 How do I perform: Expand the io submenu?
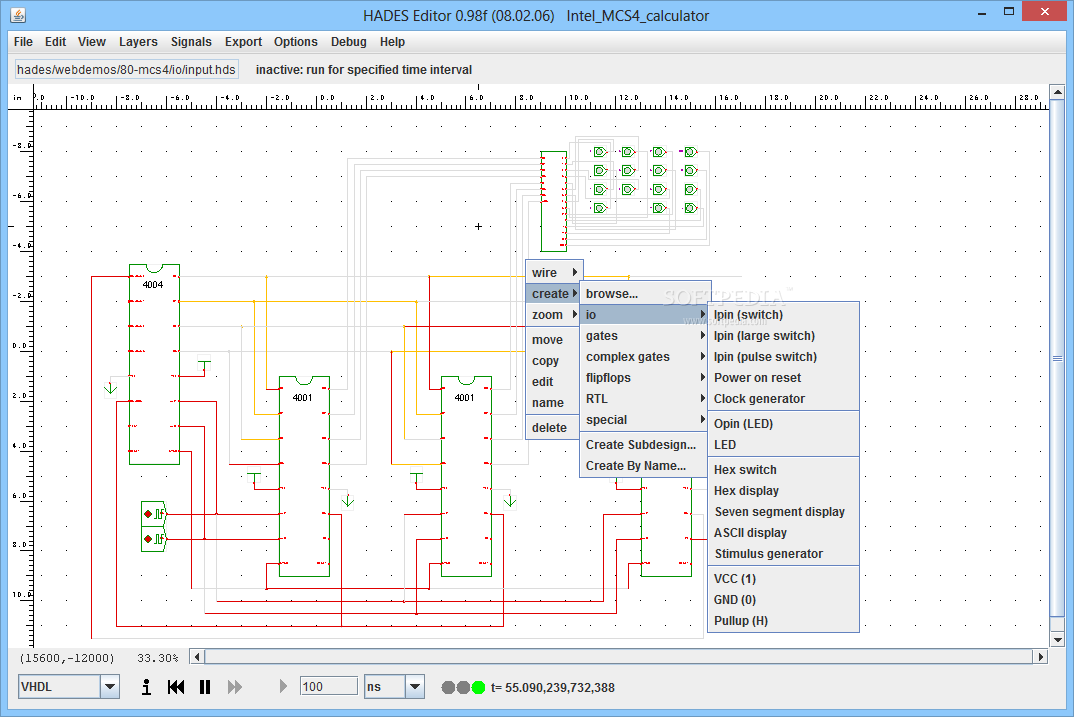[x=644, y=315]
